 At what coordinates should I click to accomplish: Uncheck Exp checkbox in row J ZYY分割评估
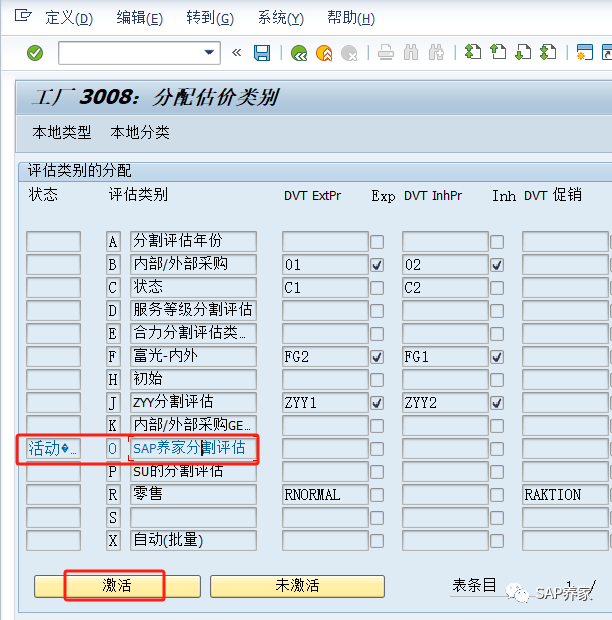(377, 403)
